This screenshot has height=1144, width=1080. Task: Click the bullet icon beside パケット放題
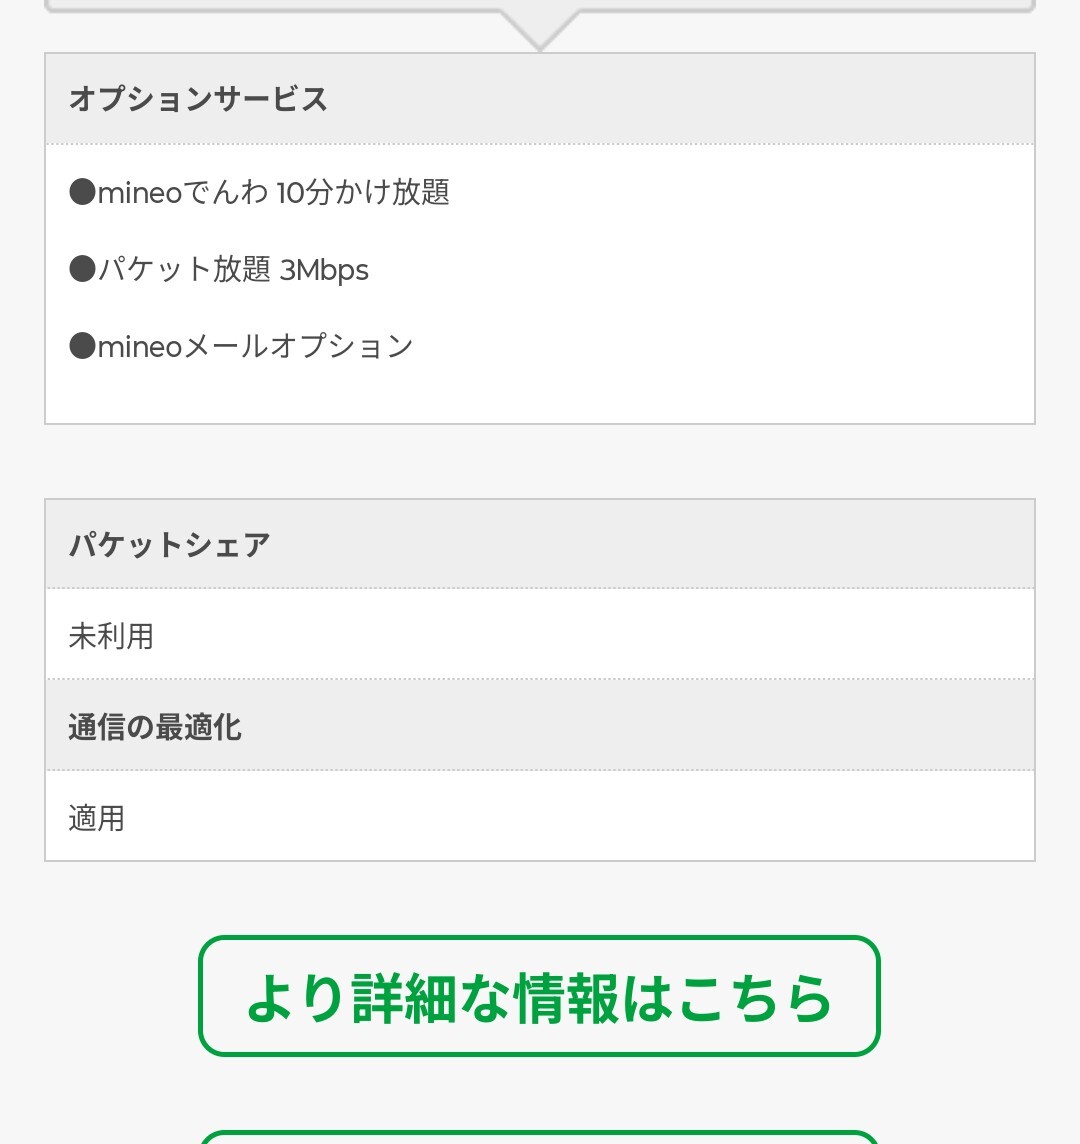pyautogui.click(x=82, y=270)
